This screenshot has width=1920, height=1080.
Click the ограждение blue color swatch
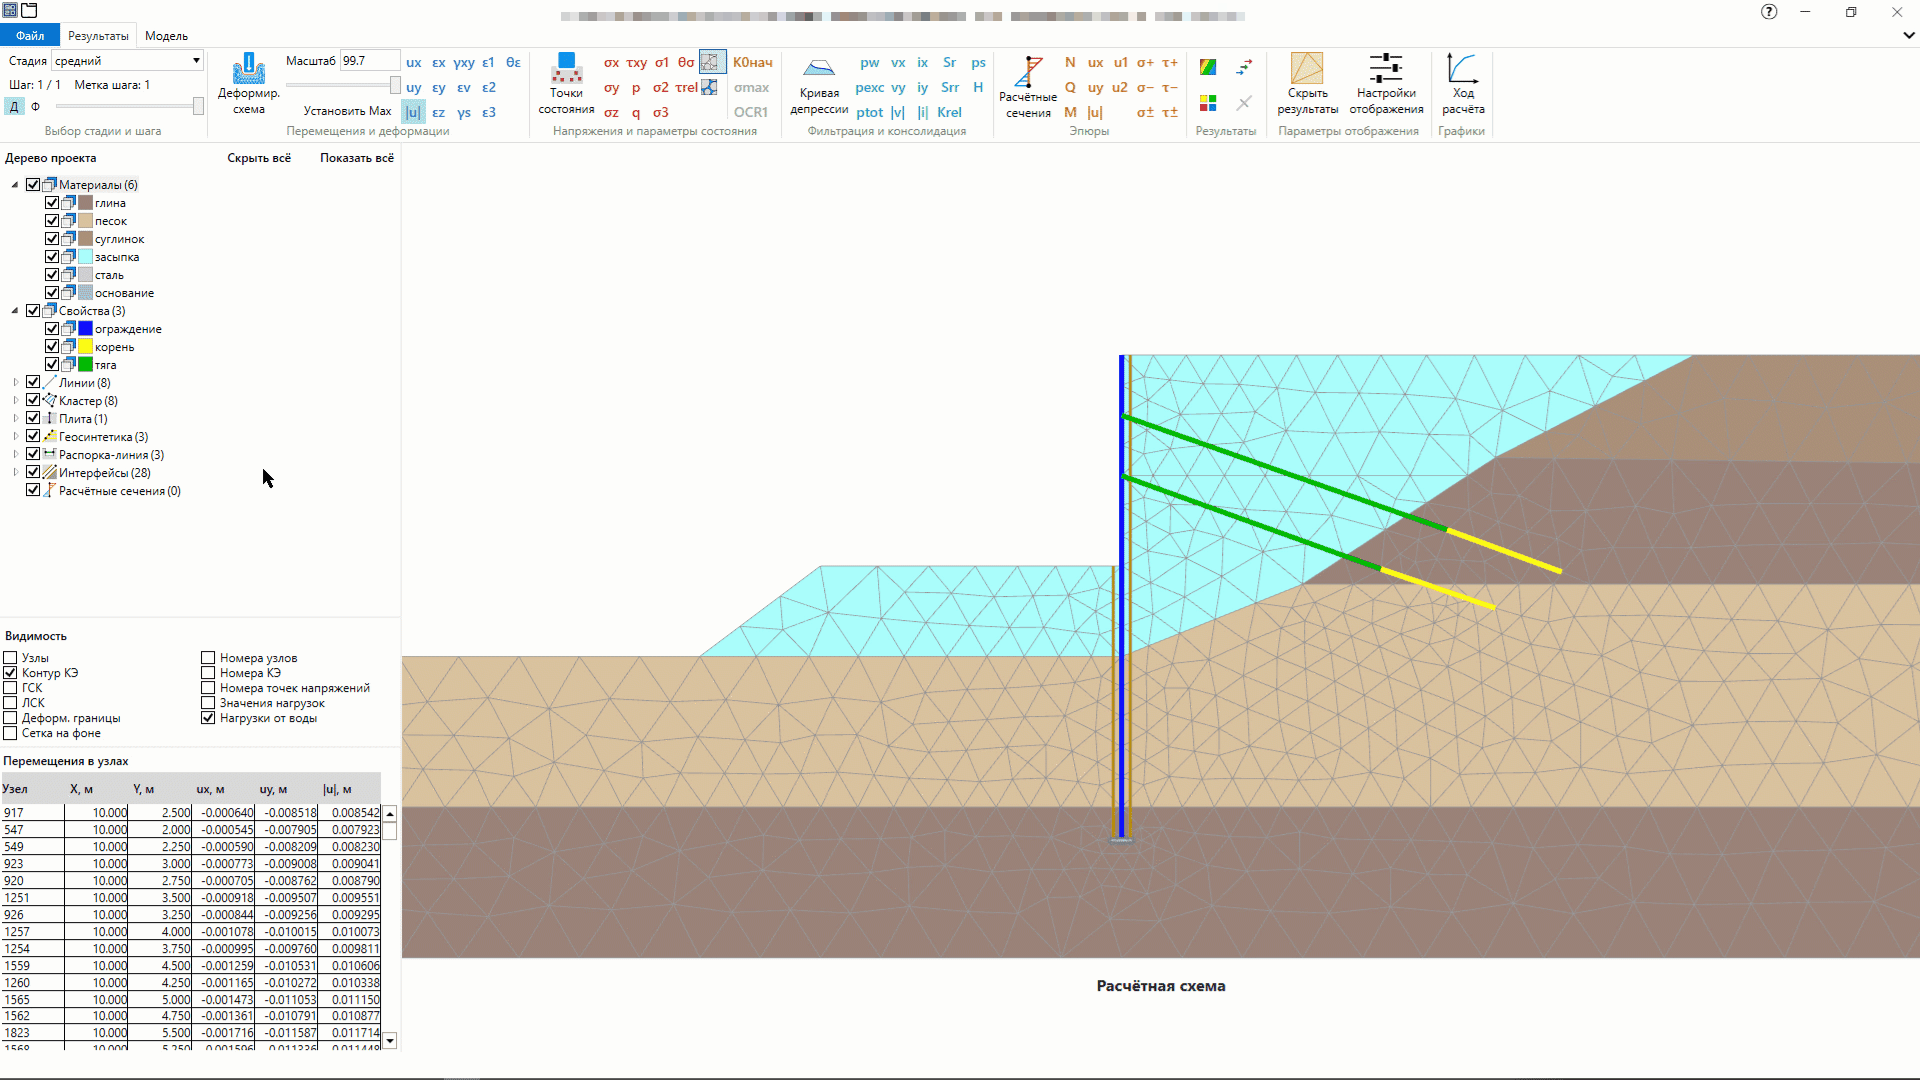pos(86,329)
